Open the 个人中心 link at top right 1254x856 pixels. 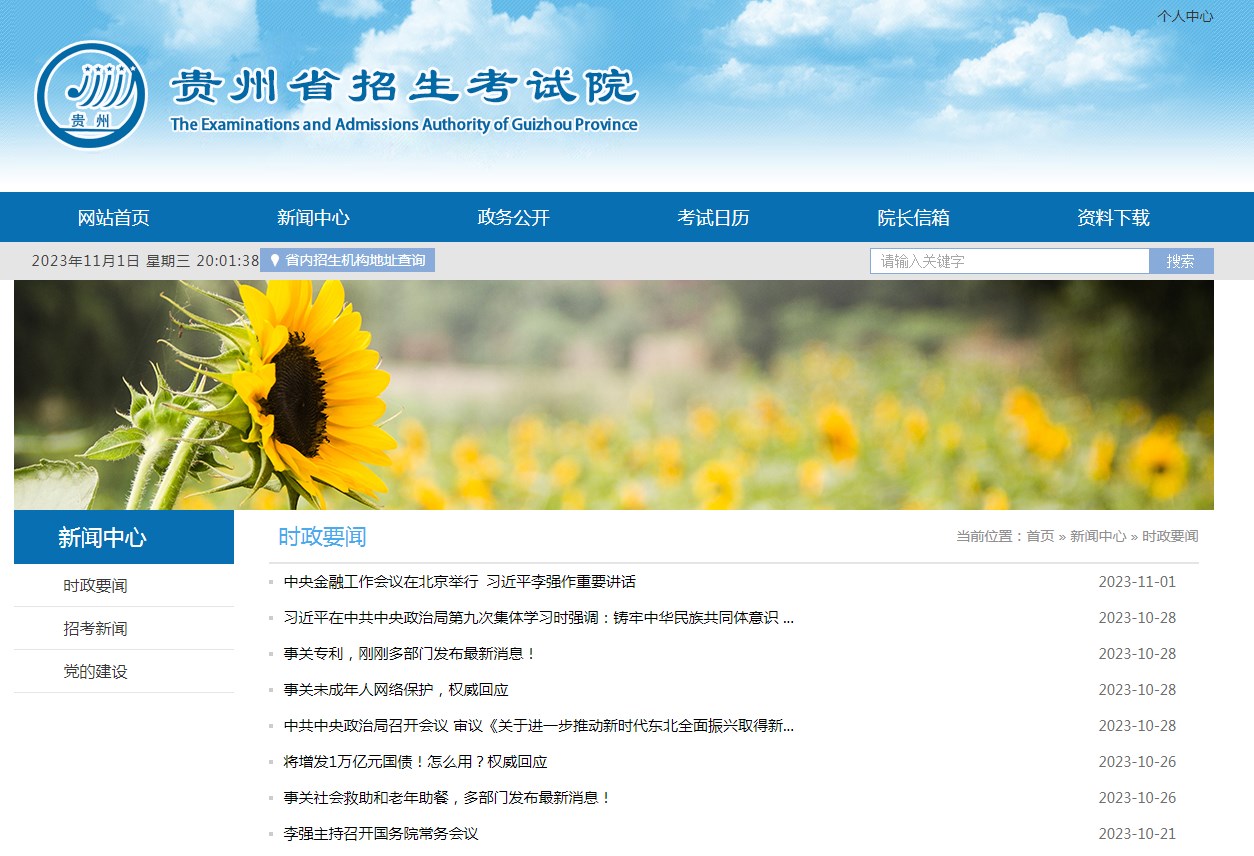(1186, 17)
